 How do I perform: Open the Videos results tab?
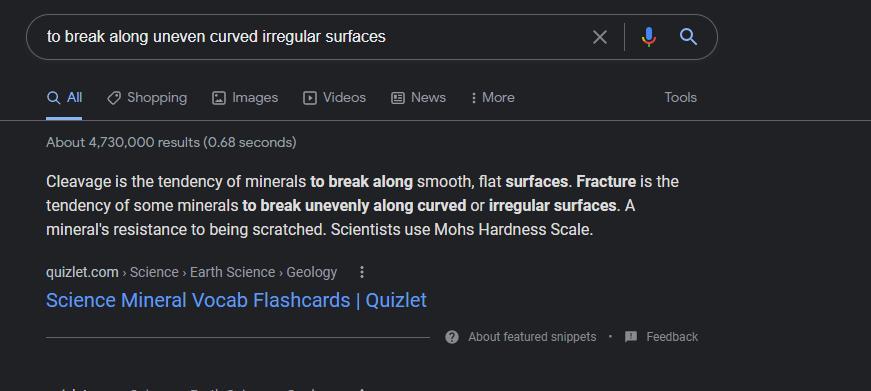click(334, 98)
